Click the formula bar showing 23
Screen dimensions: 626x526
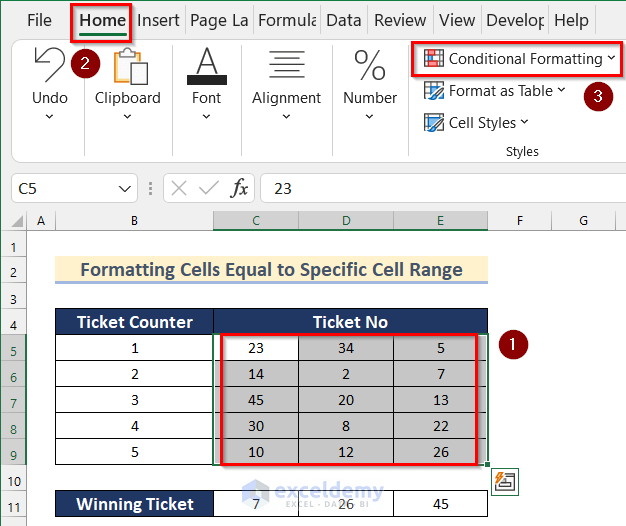pyautogui.click(x=440, y=188)
